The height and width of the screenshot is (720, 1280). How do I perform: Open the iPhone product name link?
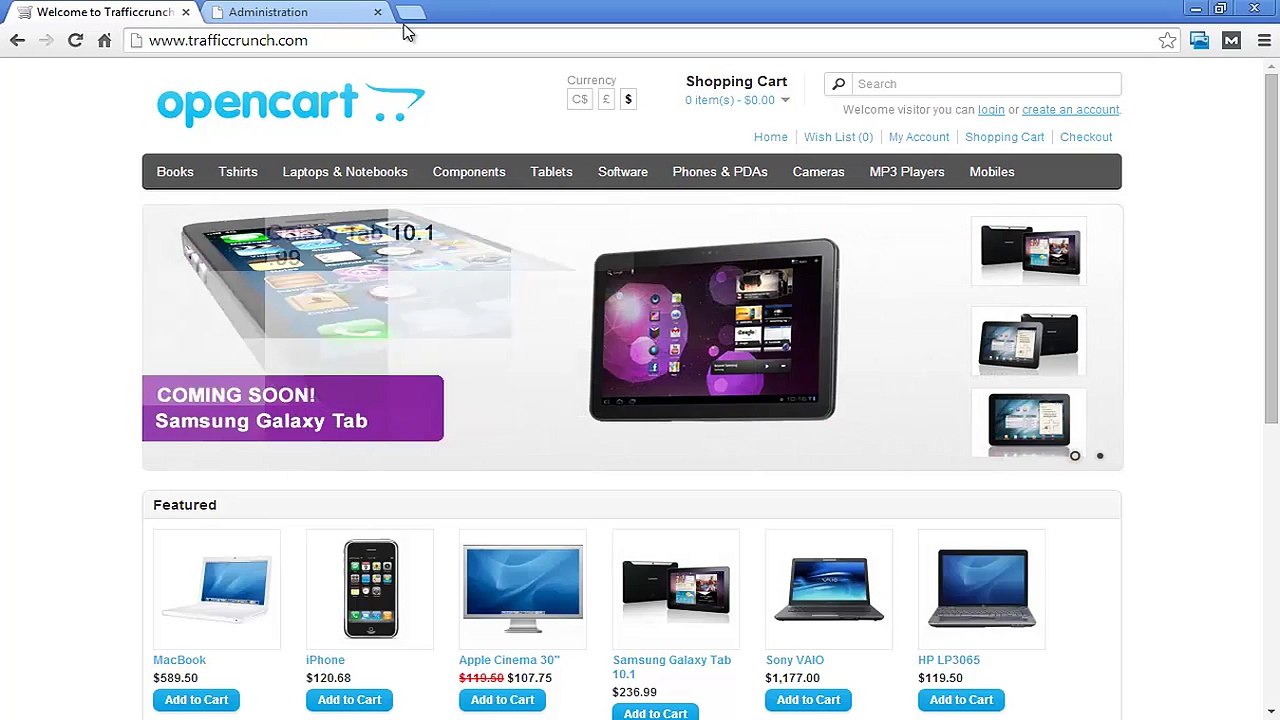[x=325, y=660]
